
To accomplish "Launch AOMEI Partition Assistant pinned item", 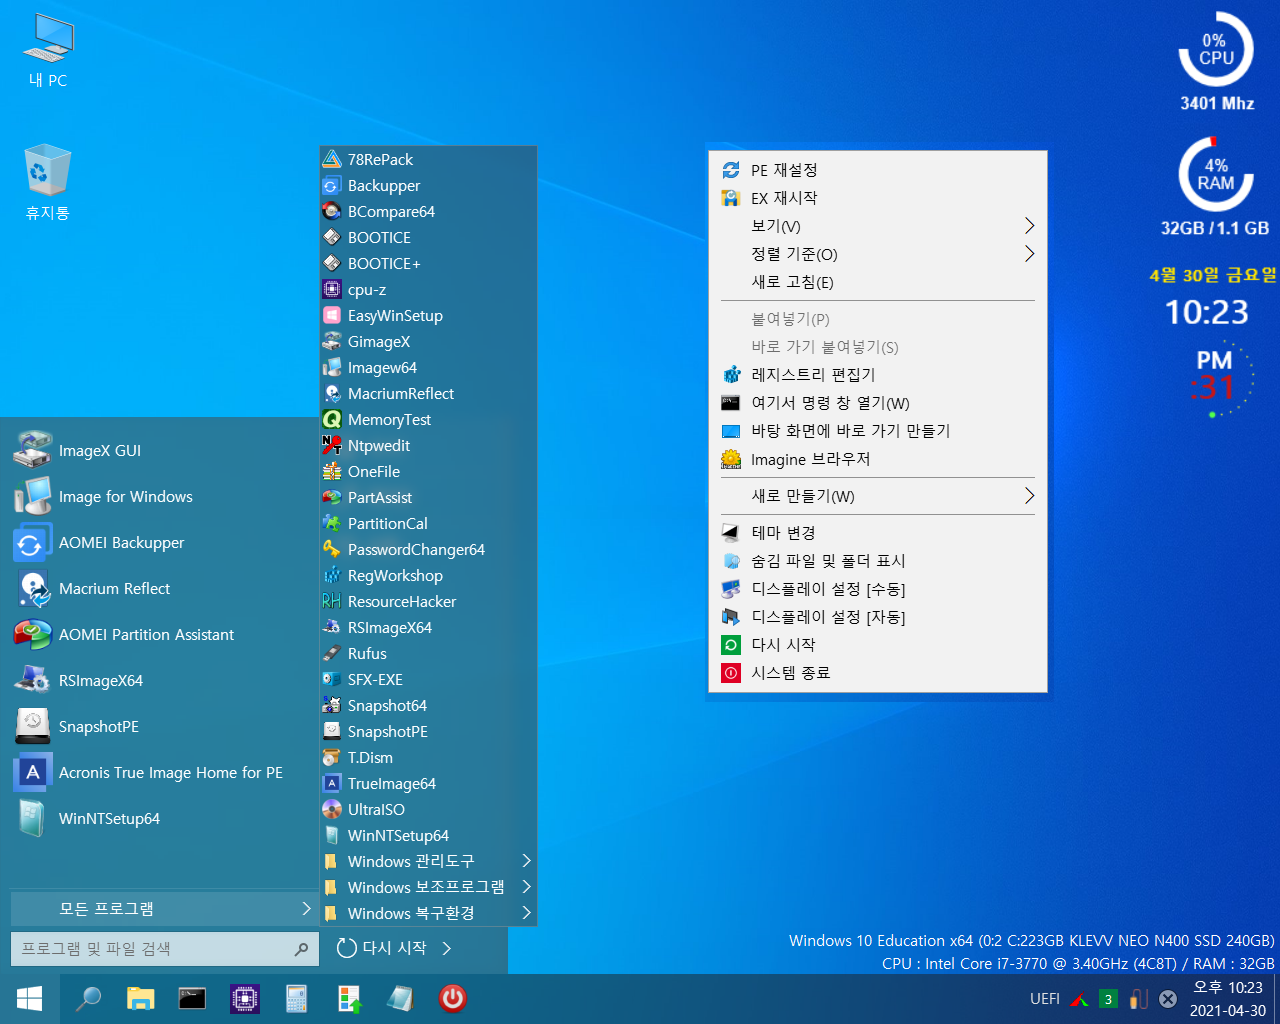I will coord(164,635).
